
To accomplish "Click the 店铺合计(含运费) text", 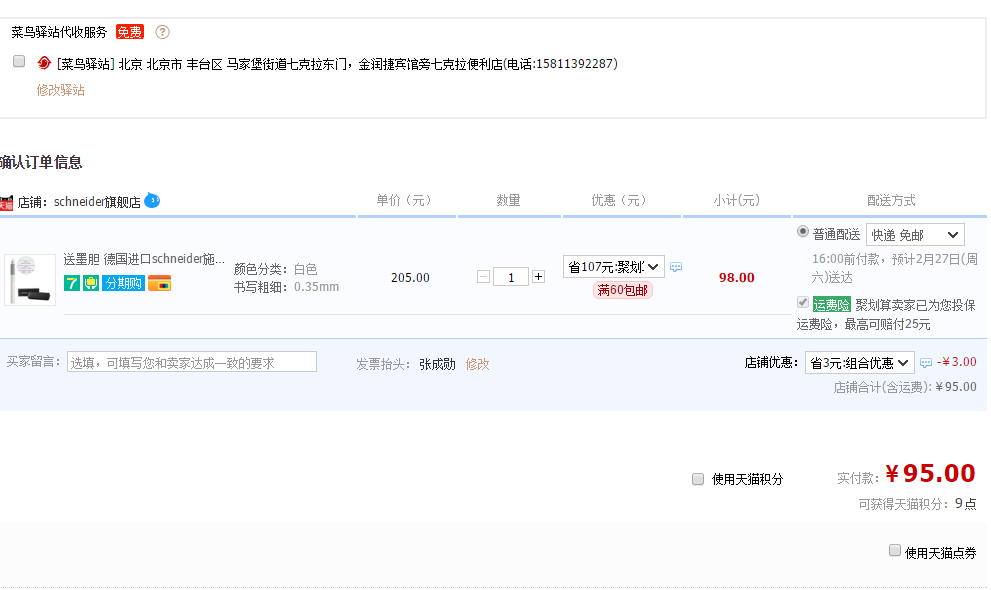I will [882, 387].
